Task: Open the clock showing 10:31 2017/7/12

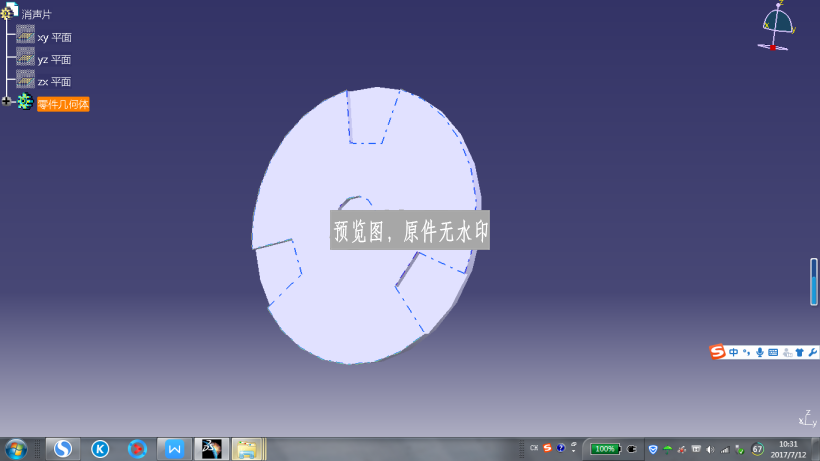Action: point(789,450)
